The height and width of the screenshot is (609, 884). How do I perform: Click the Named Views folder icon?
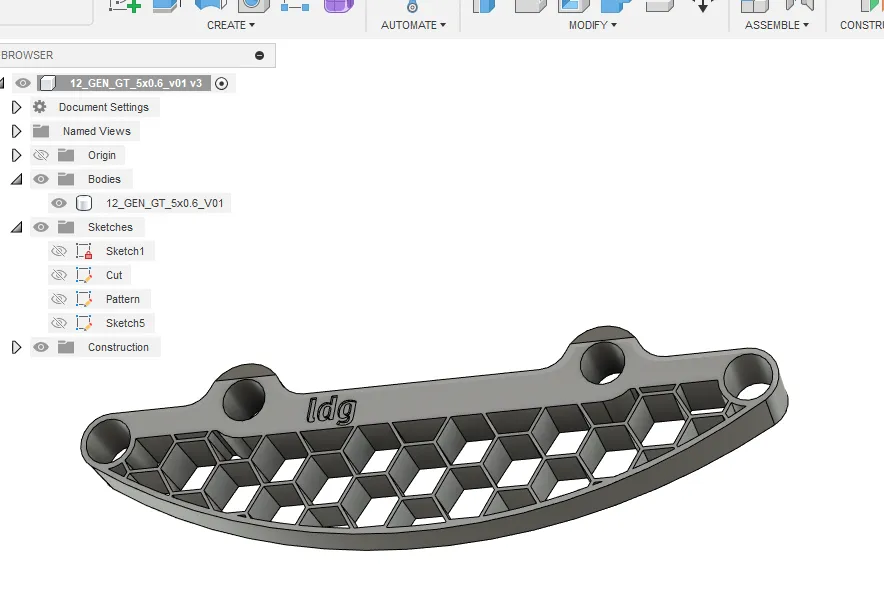41,131
